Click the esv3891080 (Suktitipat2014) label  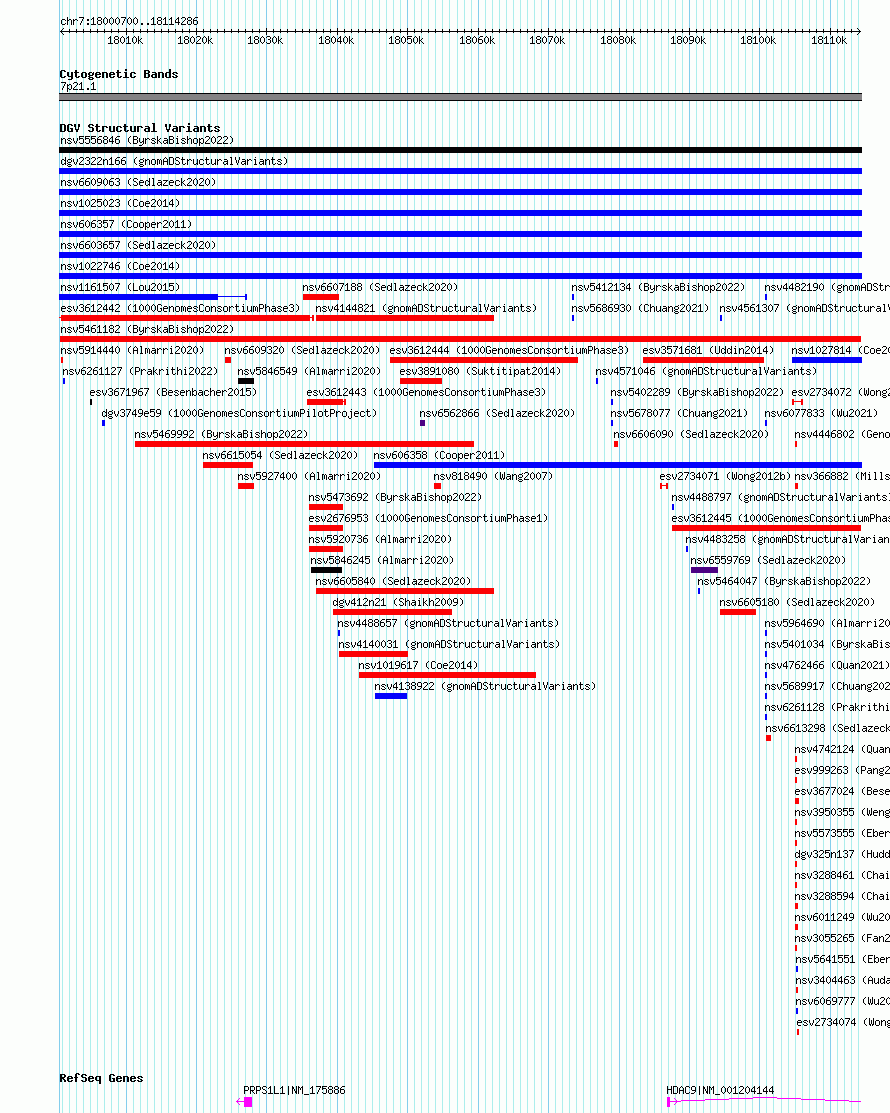480,371
